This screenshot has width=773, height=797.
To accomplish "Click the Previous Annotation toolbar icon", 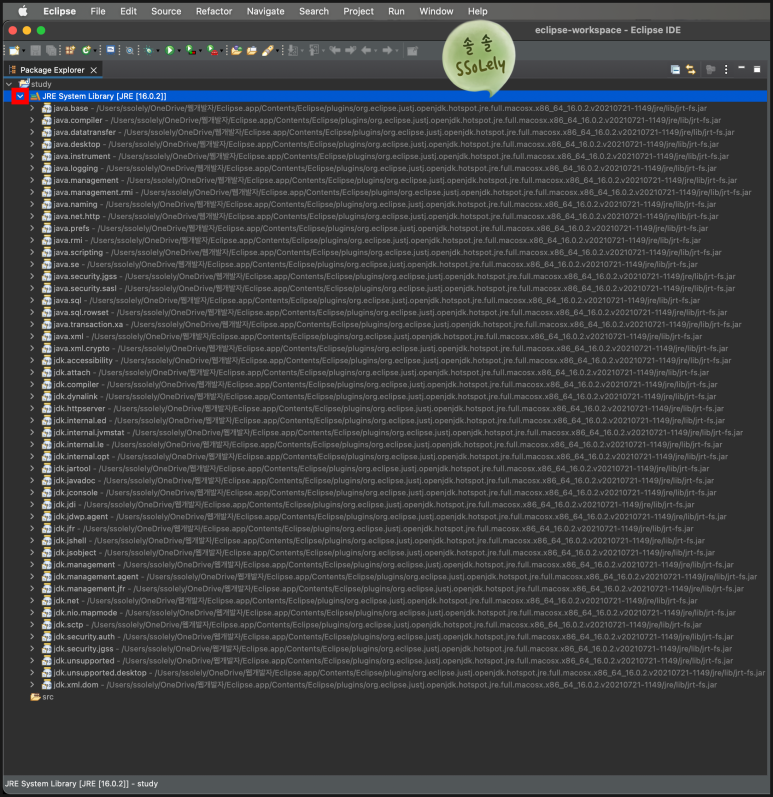I will tap(314, 50).
